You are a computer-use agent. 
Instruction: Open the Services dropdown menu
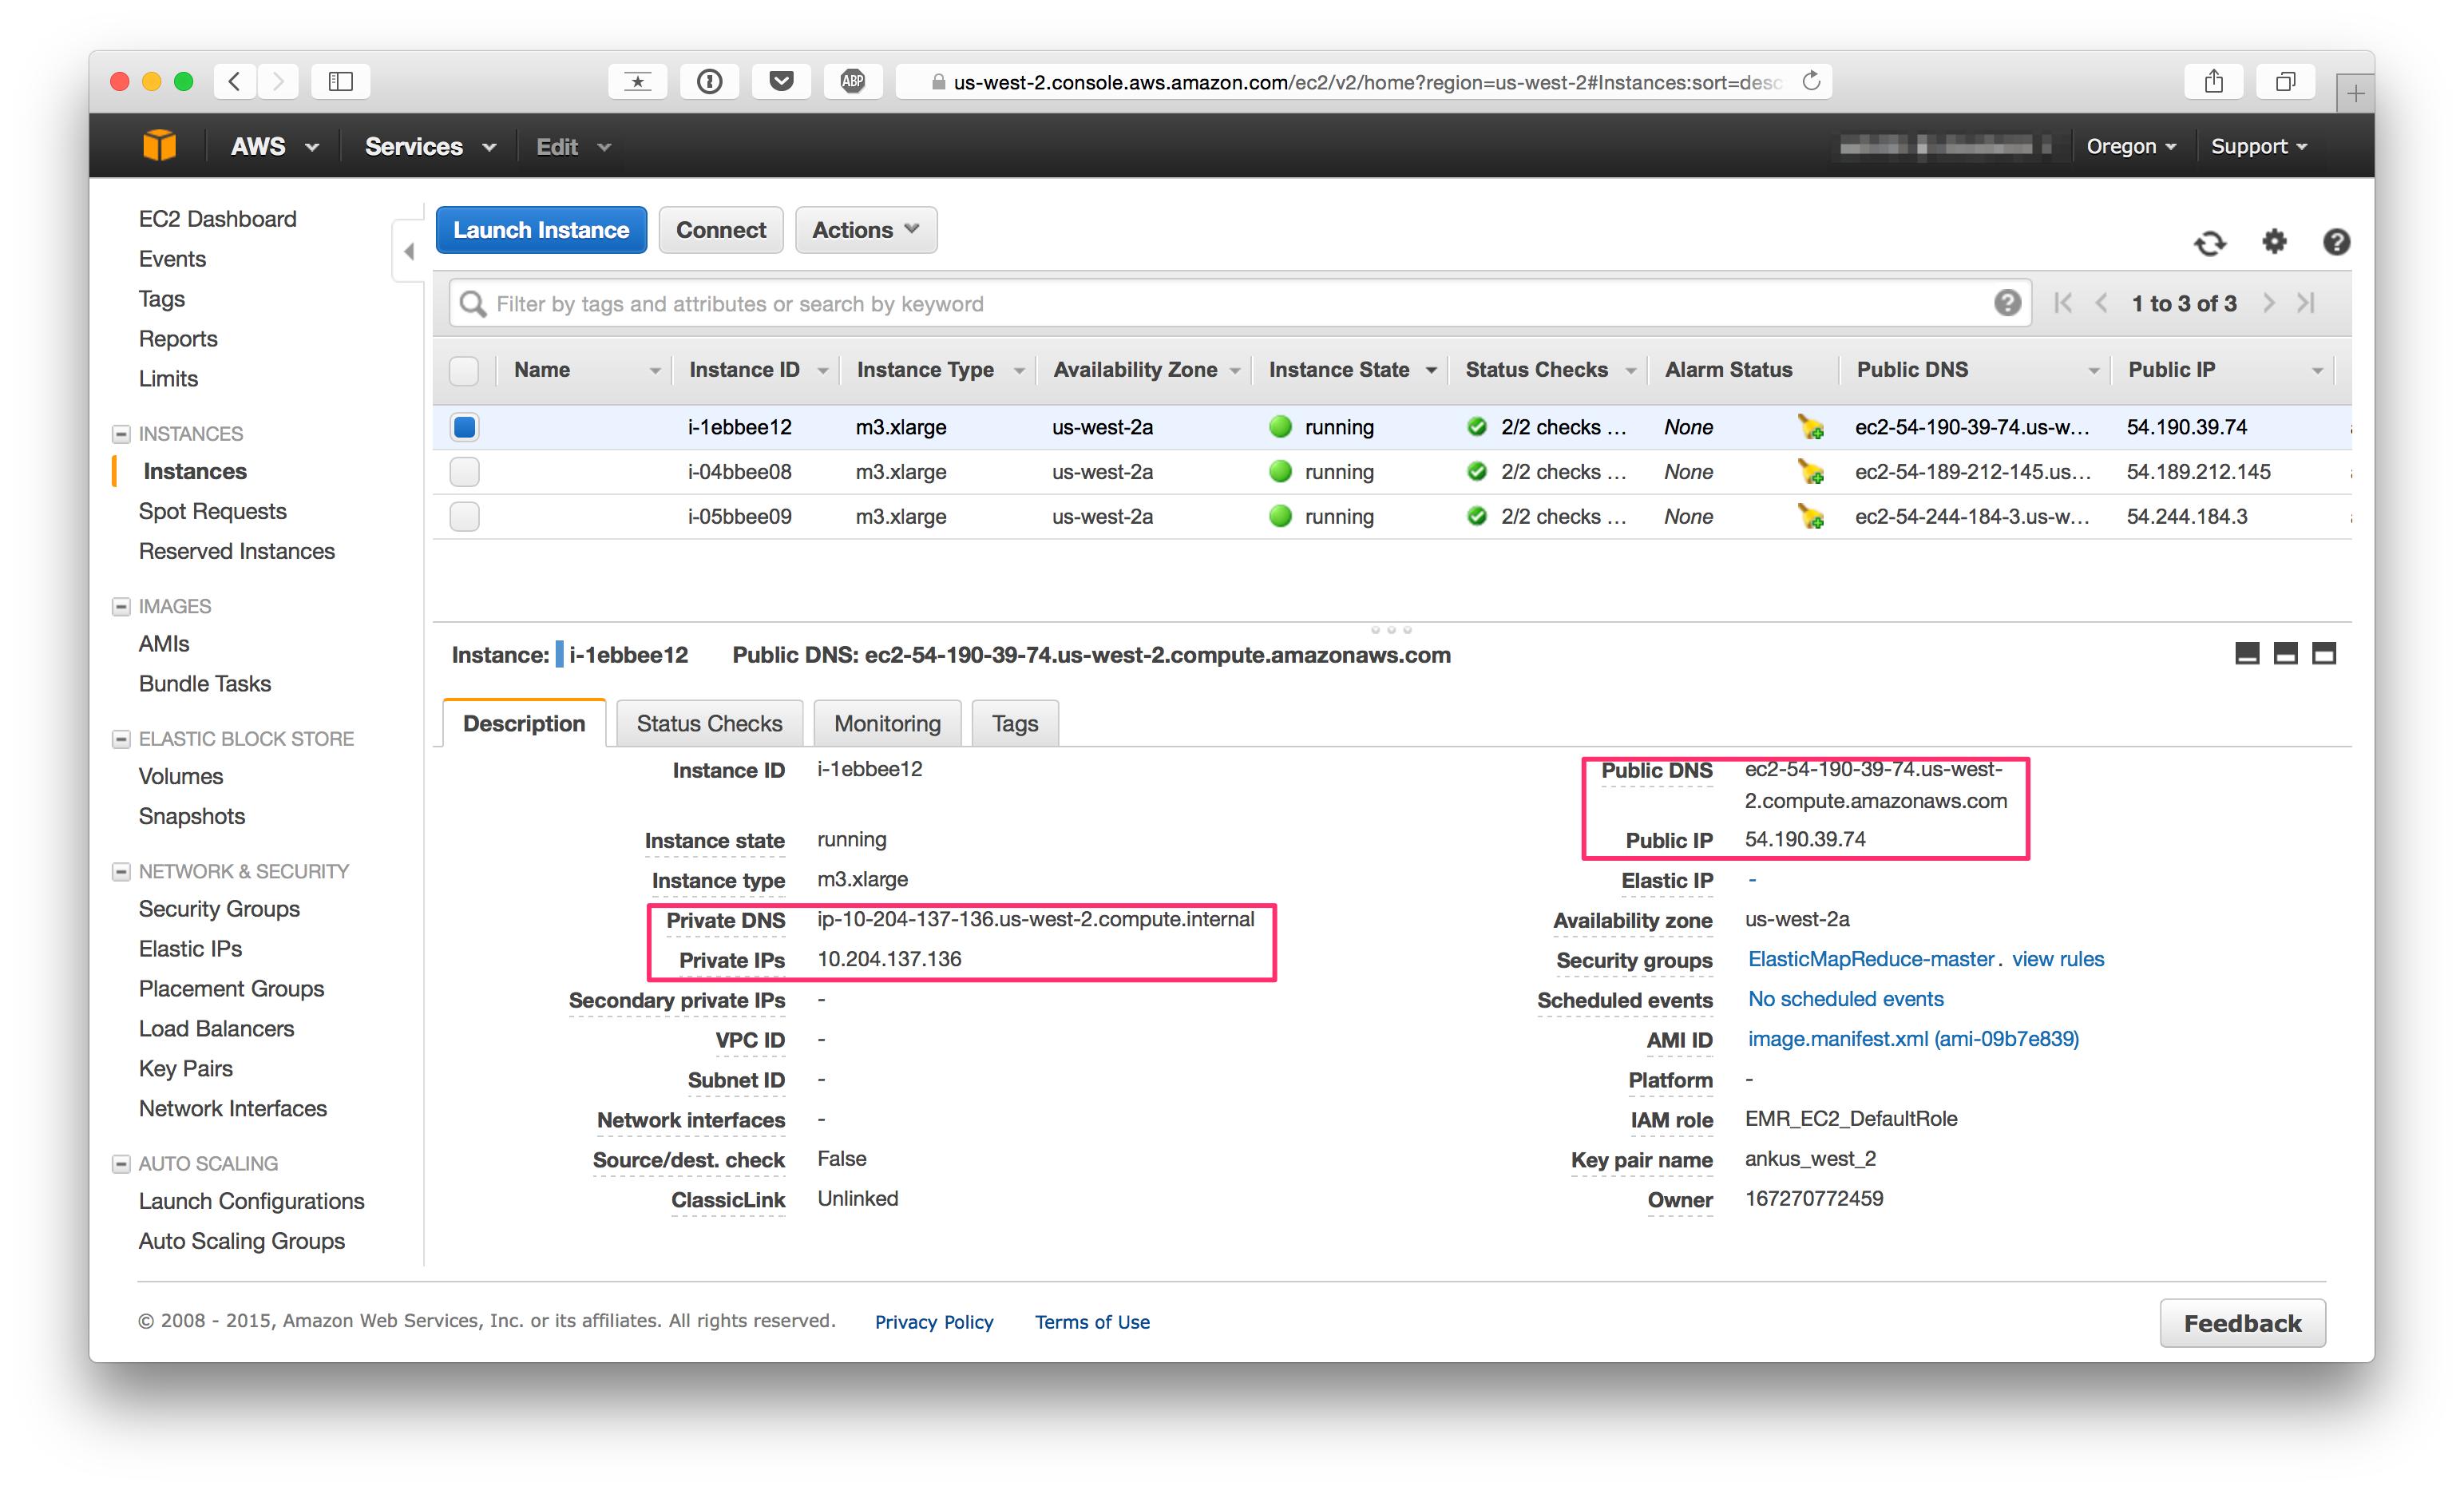430,146
